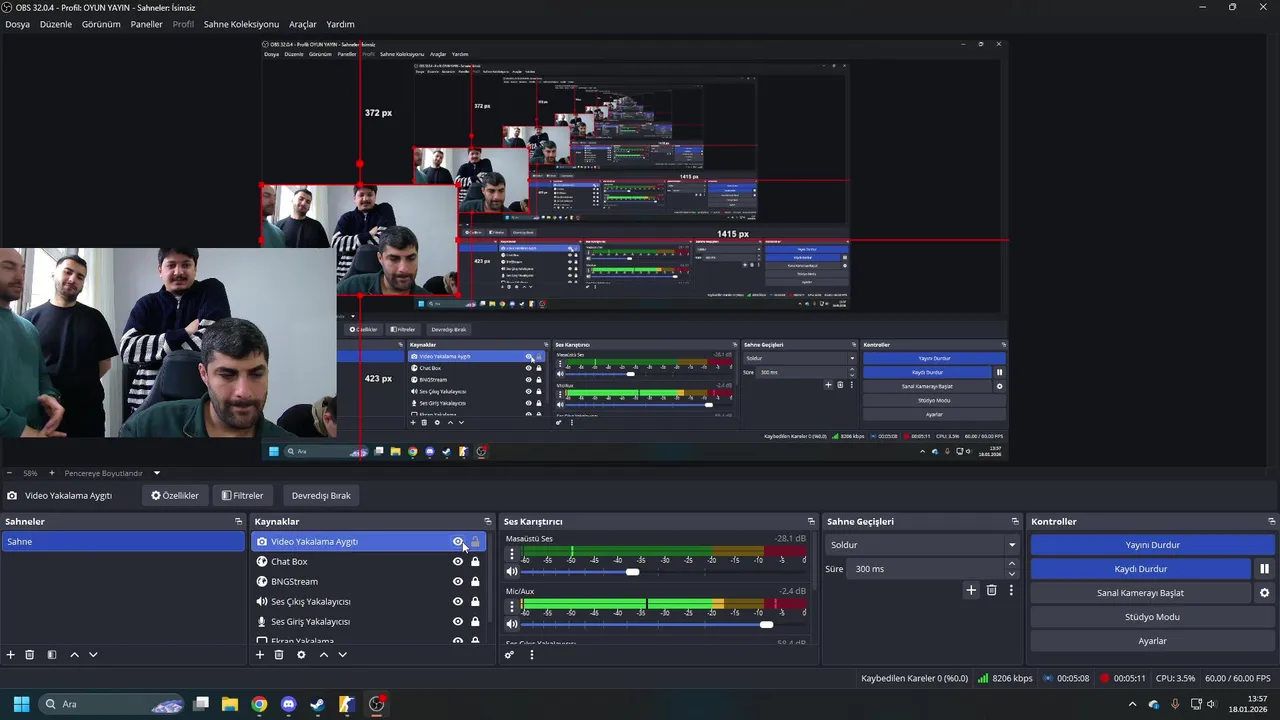Viewport: 1280px width, 720px height.
Task: Hide Ses Çıkış Yakalayıcısı source
Action: tap(458, 602)
